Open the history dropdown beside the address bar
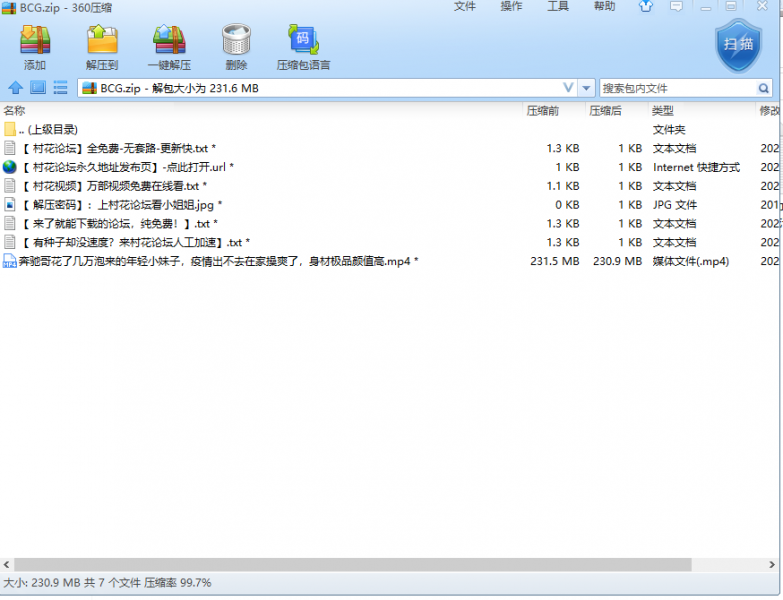 point(587,88)
